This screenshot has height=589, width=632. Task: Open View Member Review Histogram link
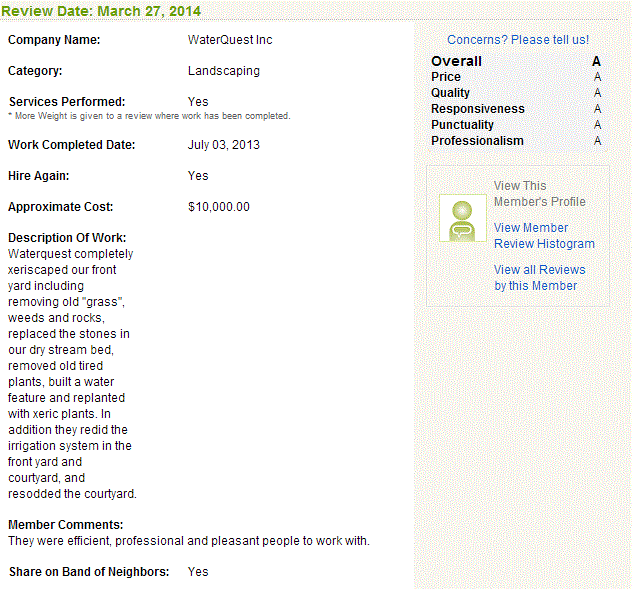tap(544, 236)
